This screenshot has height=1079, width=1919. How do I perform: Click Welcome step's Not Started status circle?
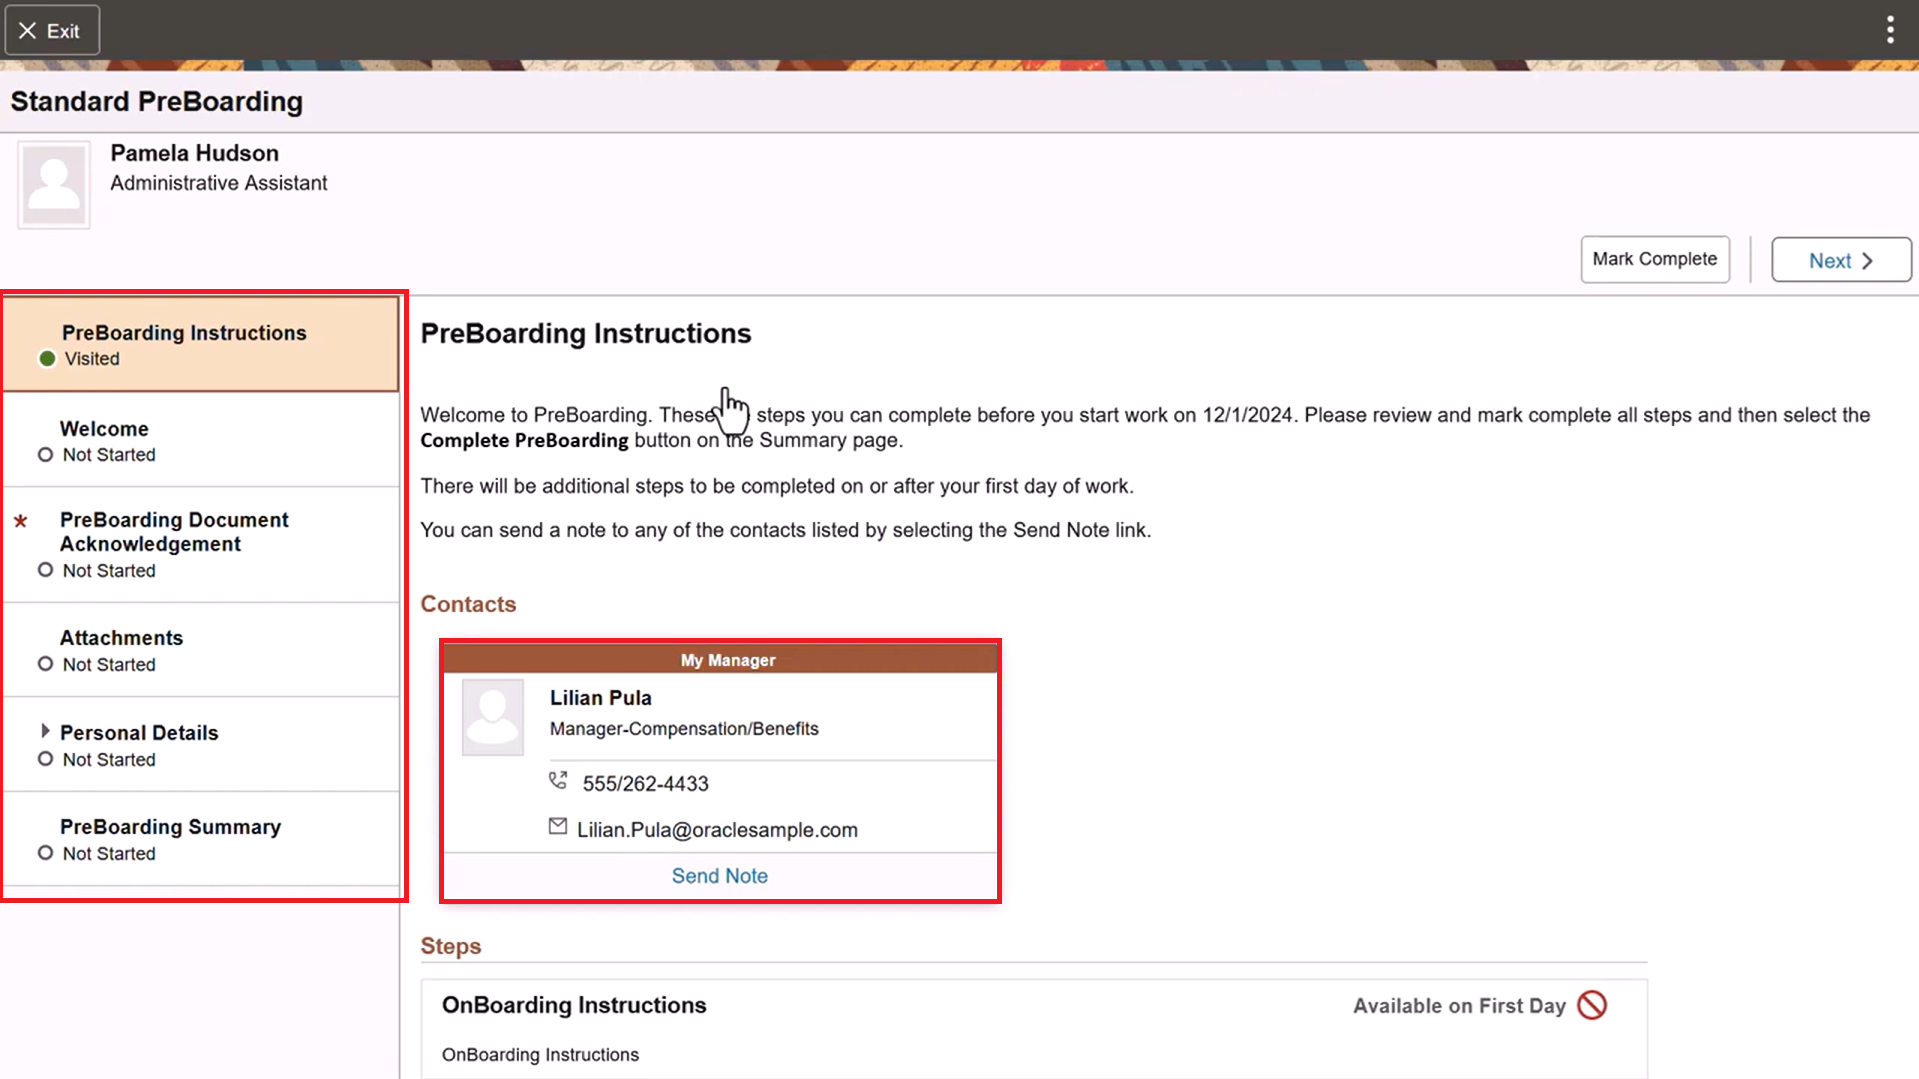click(45, 455)
